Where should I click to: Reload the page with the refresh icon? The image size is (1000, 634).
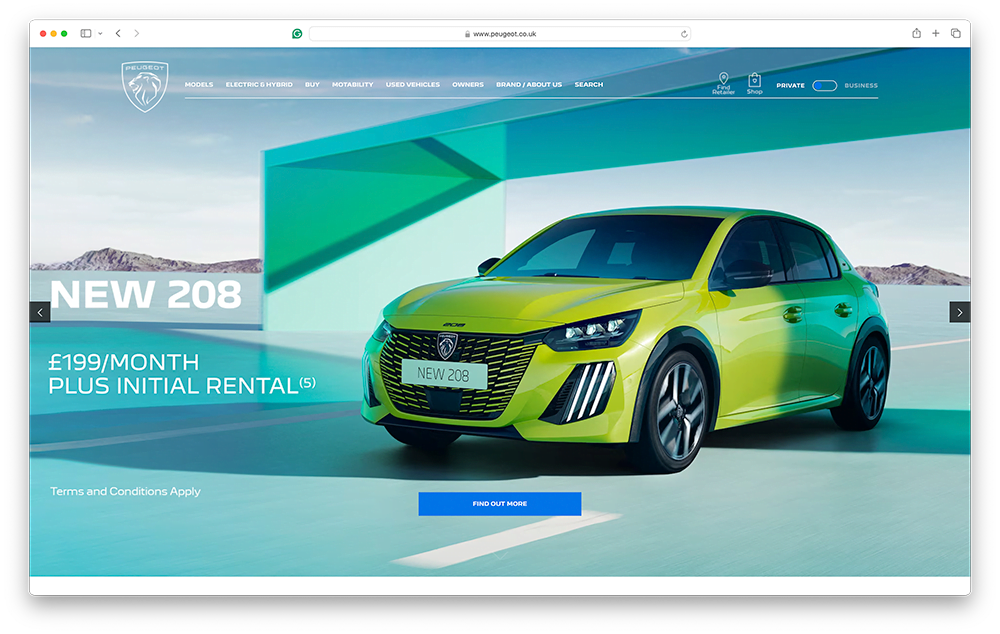pyautogui.click(x=684, y=34)
